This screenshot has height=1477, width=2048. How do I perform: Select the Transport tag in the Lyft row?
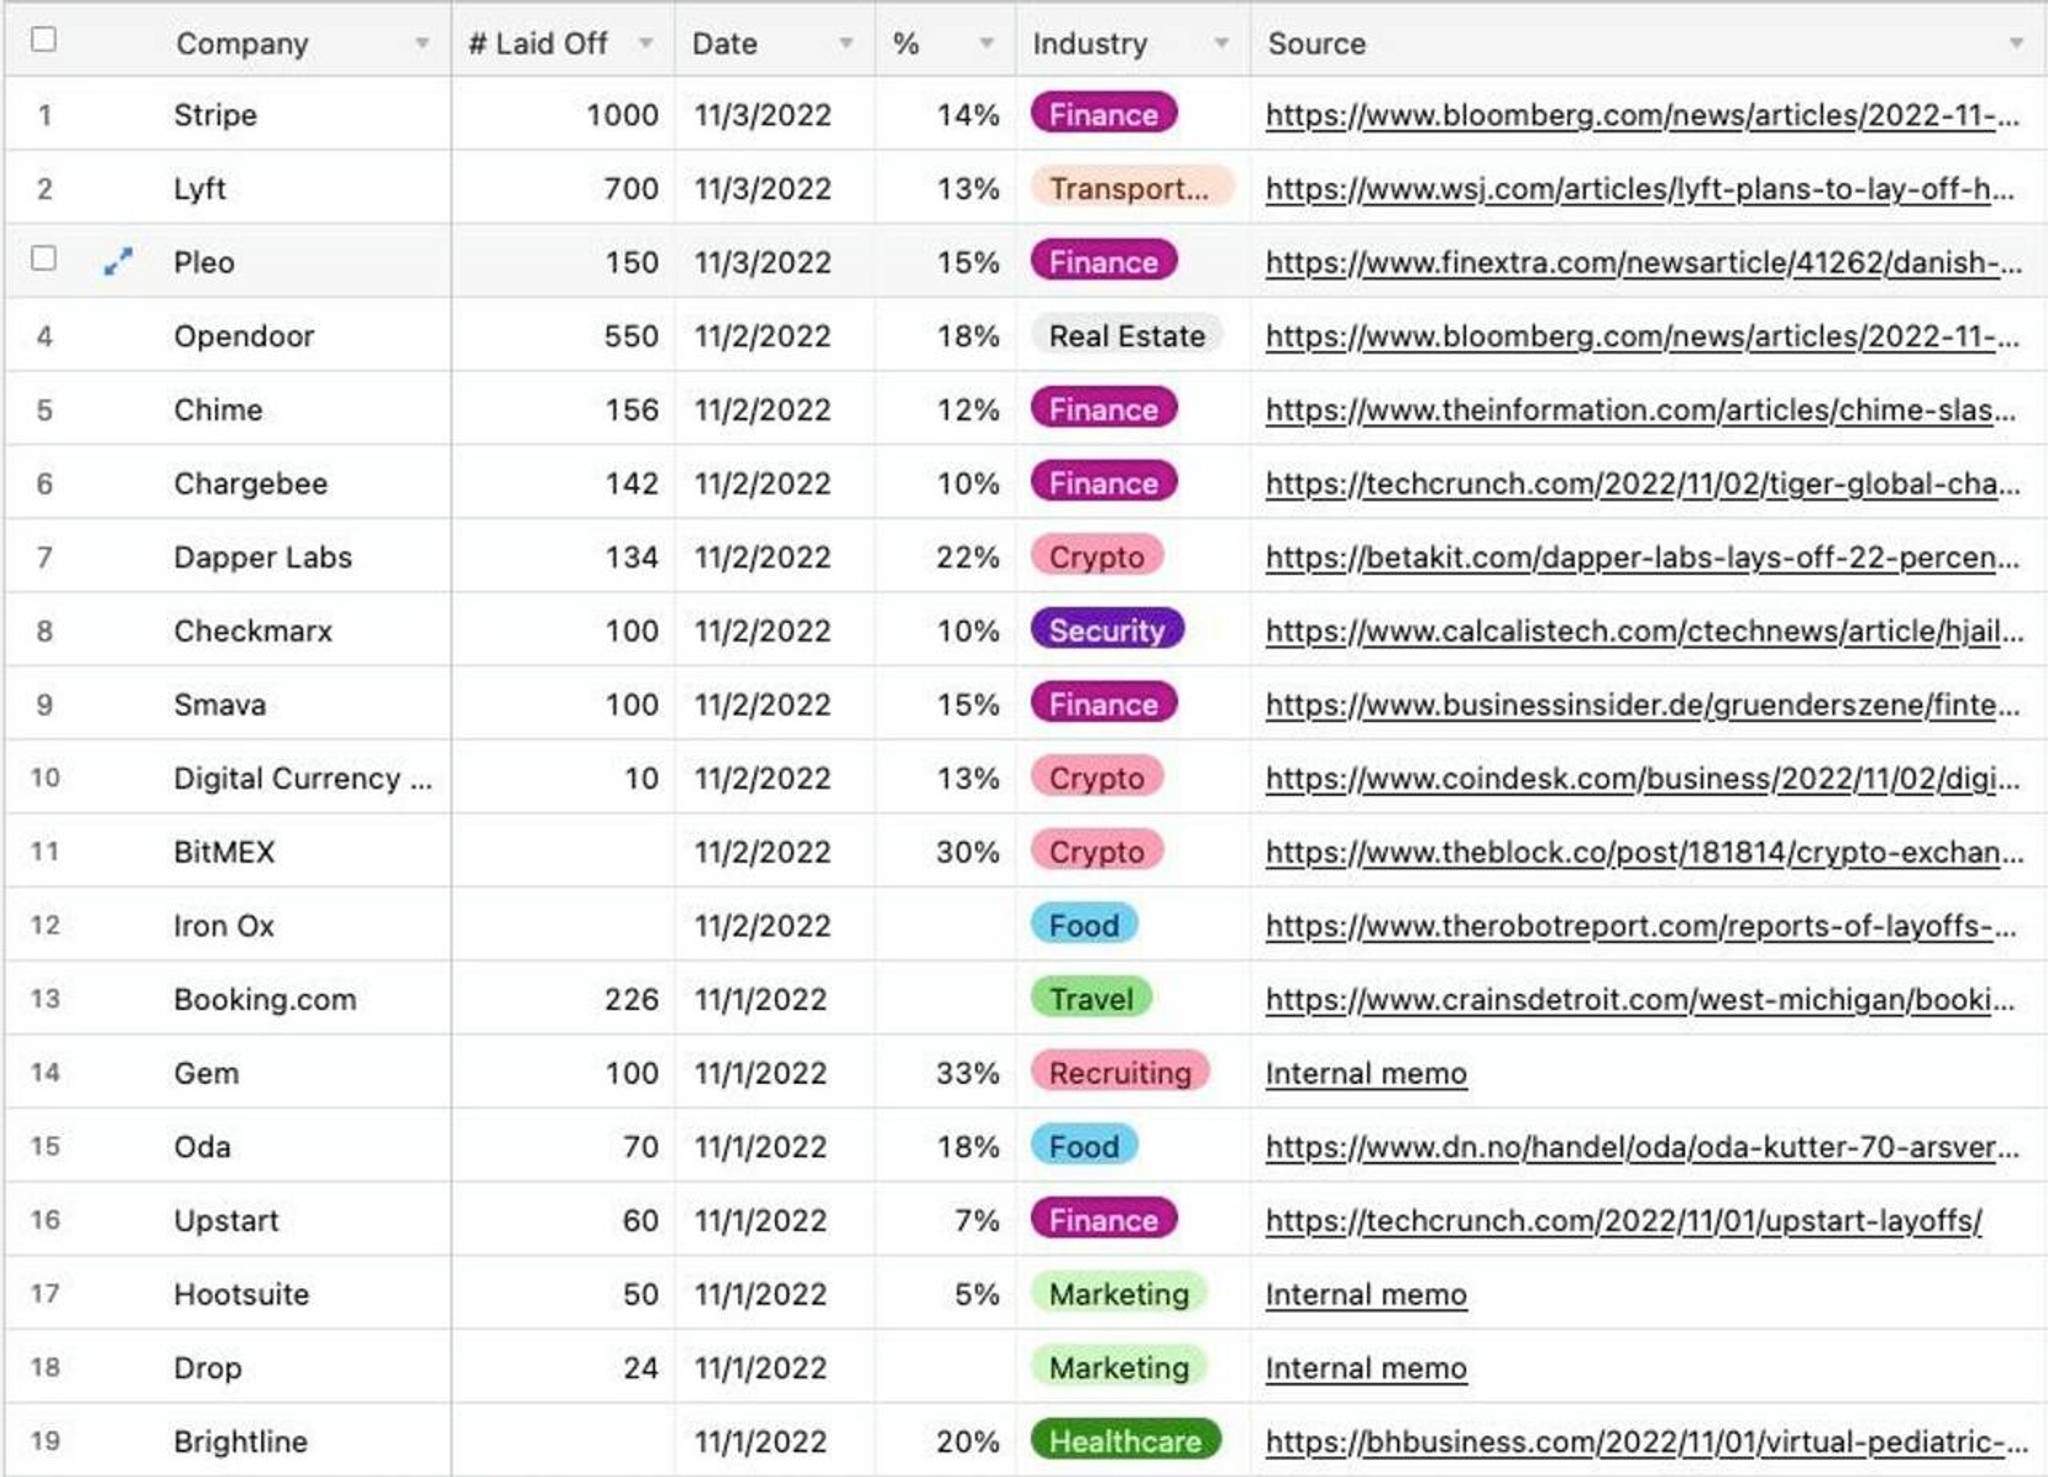pos(1132,188)
